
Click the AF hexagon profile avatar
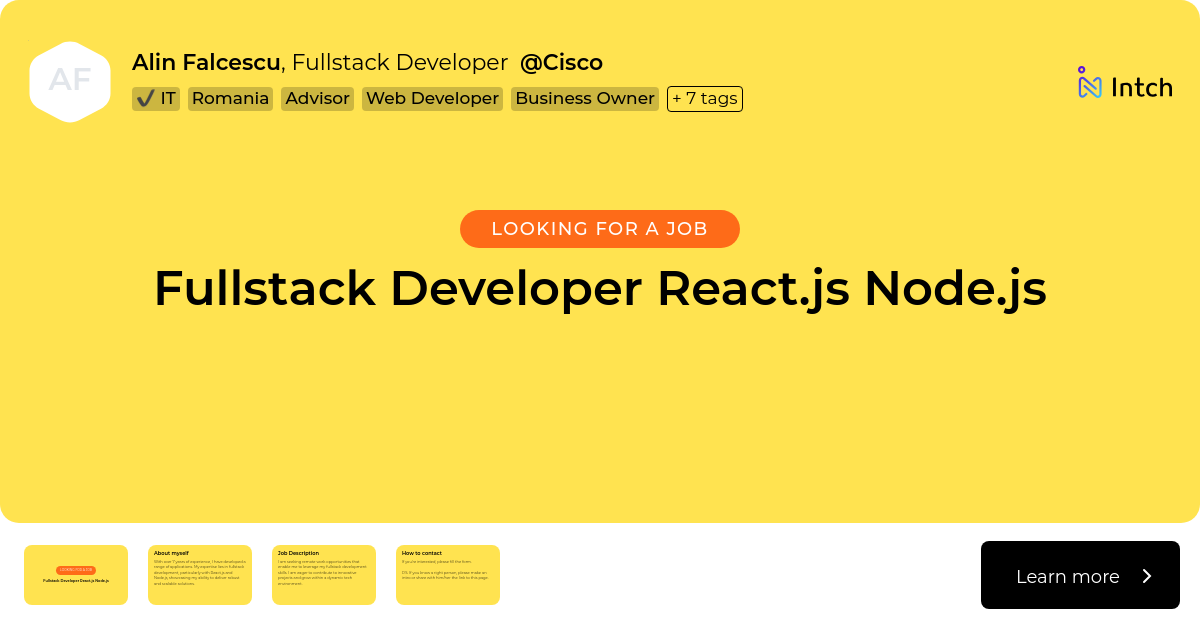click(70, 81)
